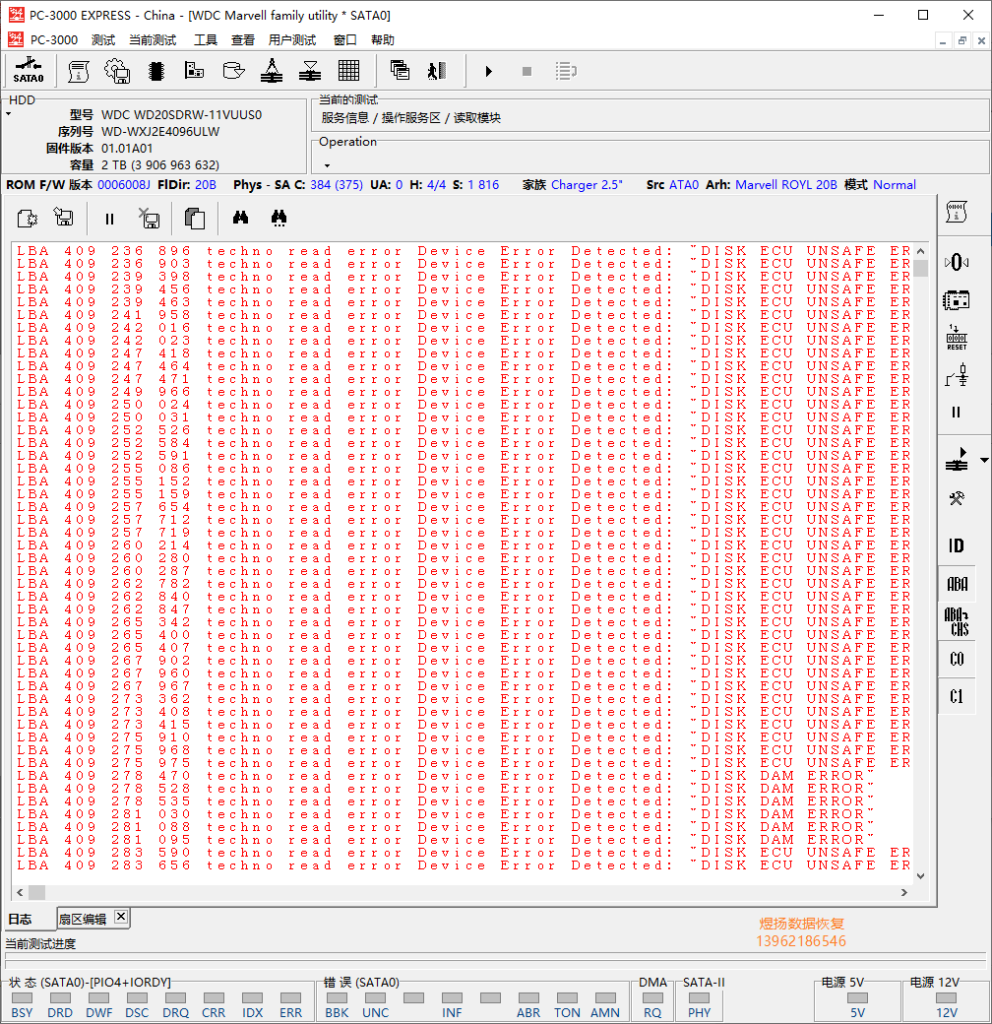Click the controller board icon in the sidebar
992x1024 pixels.
coord(957,300)
